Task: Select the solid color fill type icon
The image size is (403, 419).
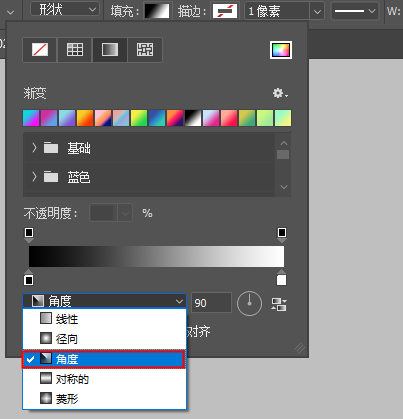Action: click(x=75, y=50)
